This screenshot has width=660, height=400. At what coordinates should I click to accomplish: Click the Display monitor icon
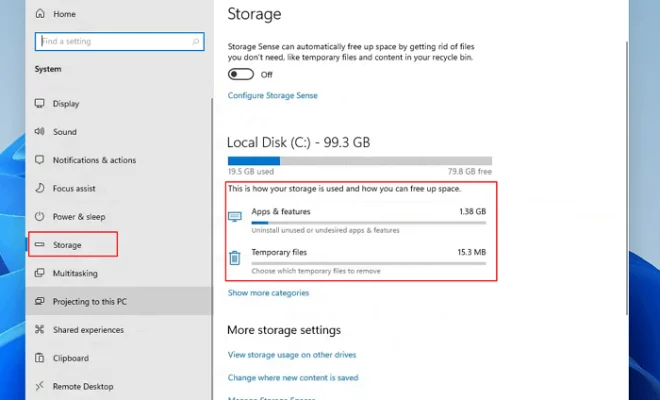[40, 104]
